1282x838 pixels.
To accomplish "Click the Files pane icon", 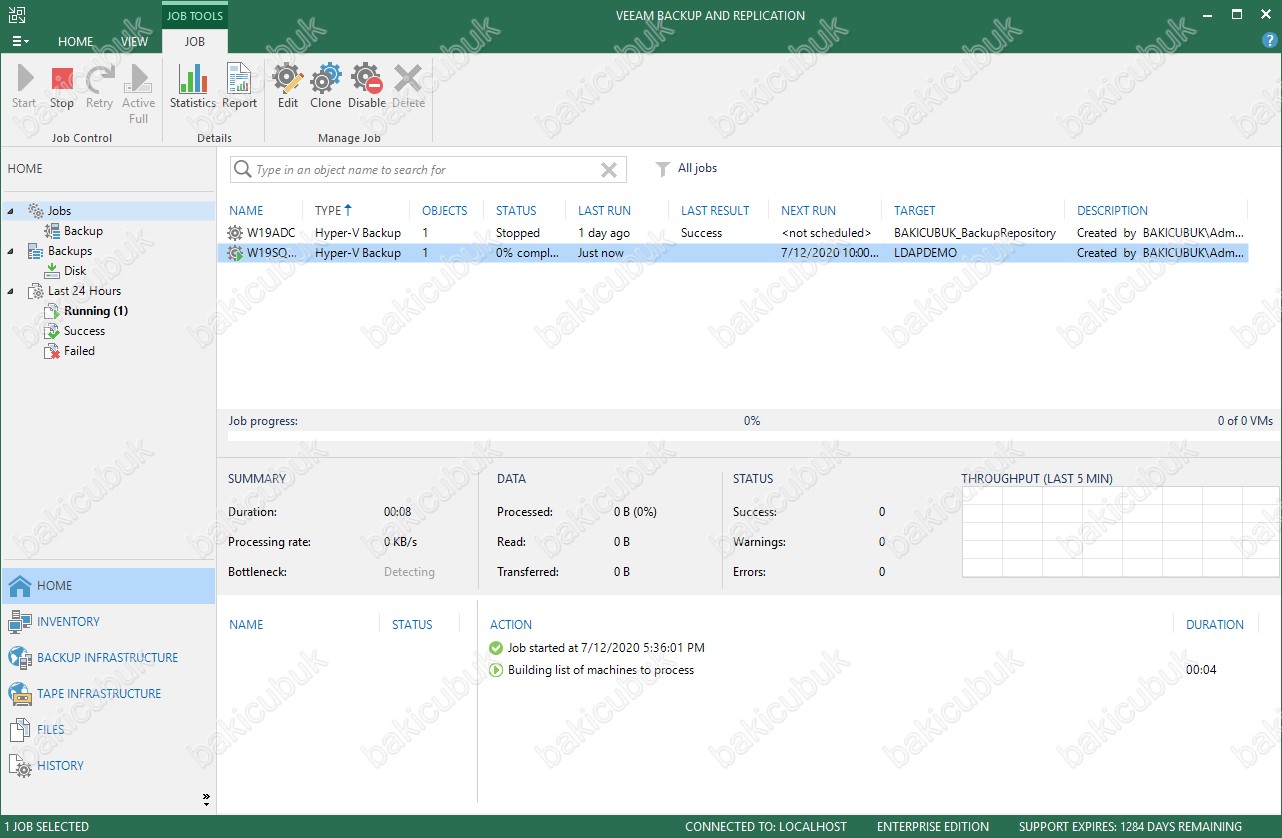I will 20,730.
